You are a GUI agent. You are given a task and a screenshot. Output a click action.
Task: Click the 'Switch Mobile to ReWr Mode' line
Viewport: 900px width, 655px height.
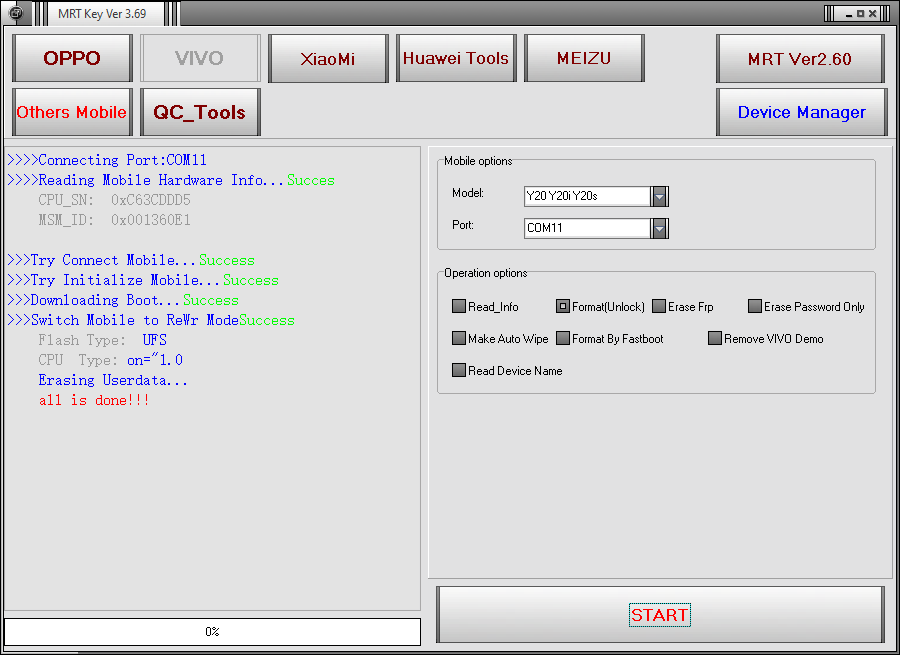pos(151,320)
